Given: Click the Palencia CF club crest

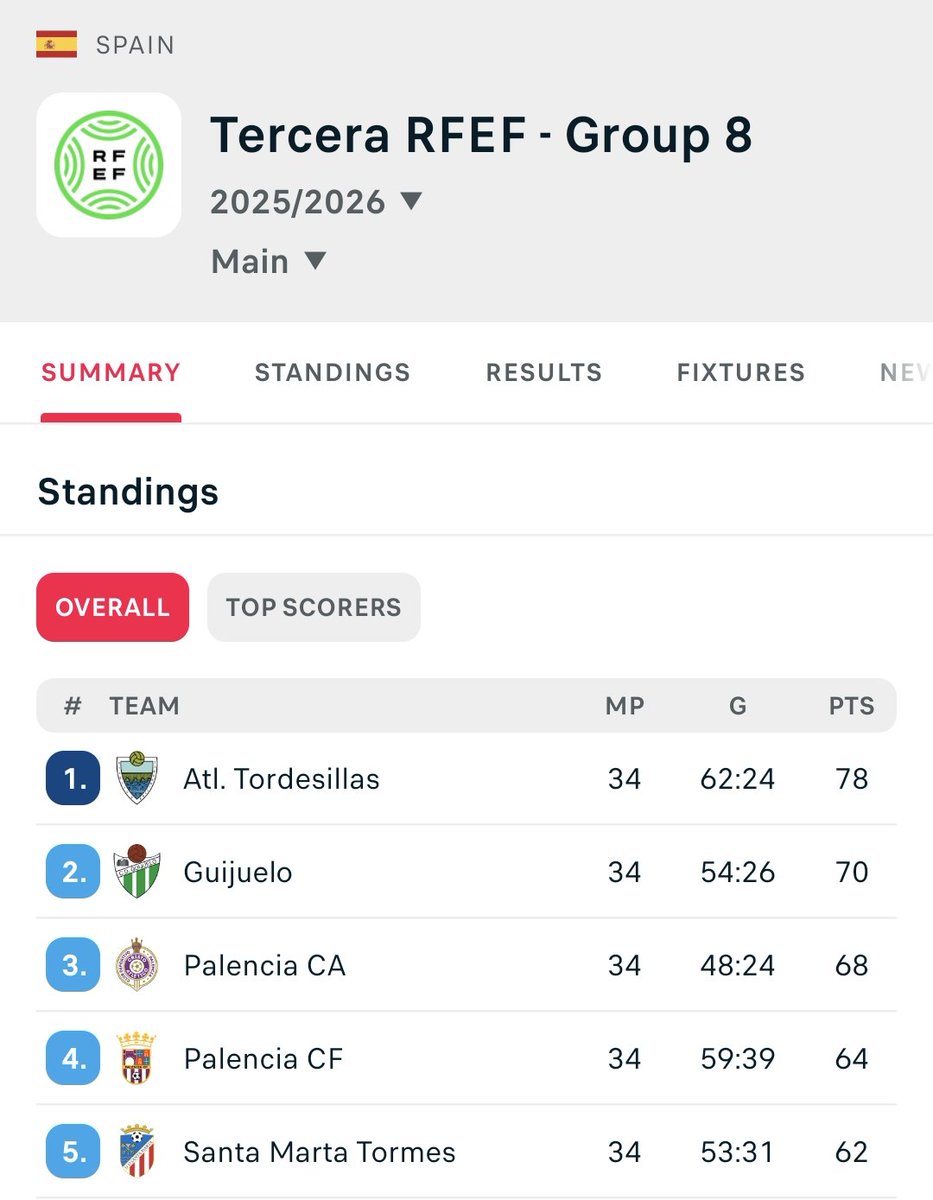Looking at the screenshot, I should (137, 1058).
